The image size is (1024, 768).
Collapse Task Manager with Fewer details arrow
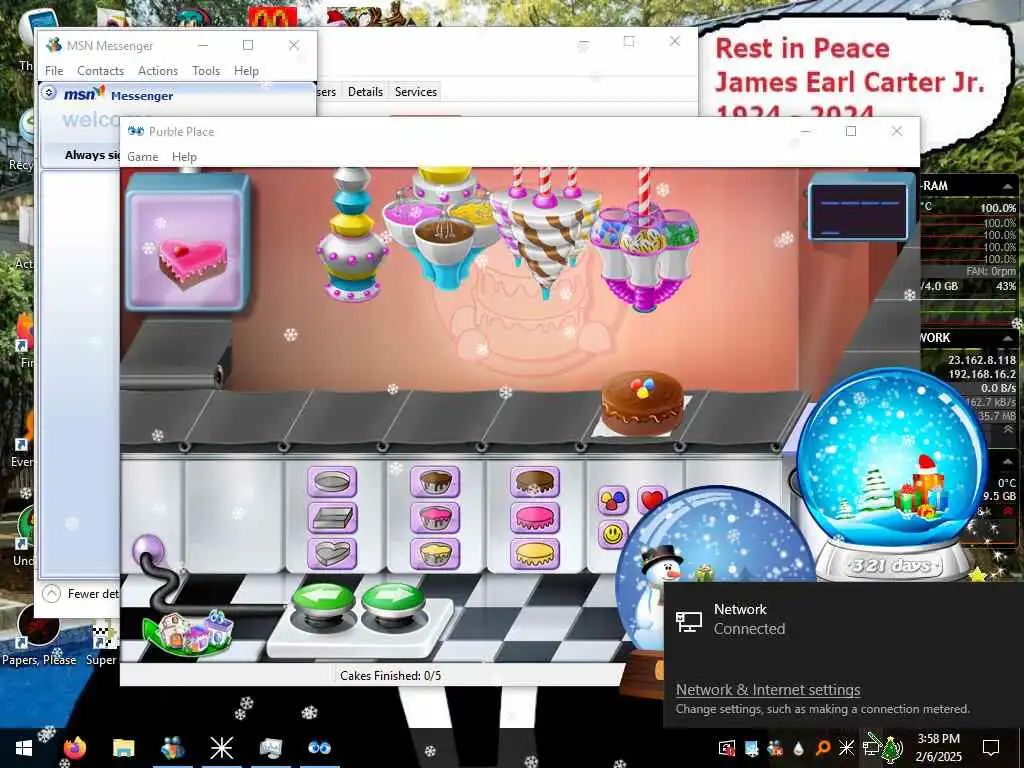[52, 594]
